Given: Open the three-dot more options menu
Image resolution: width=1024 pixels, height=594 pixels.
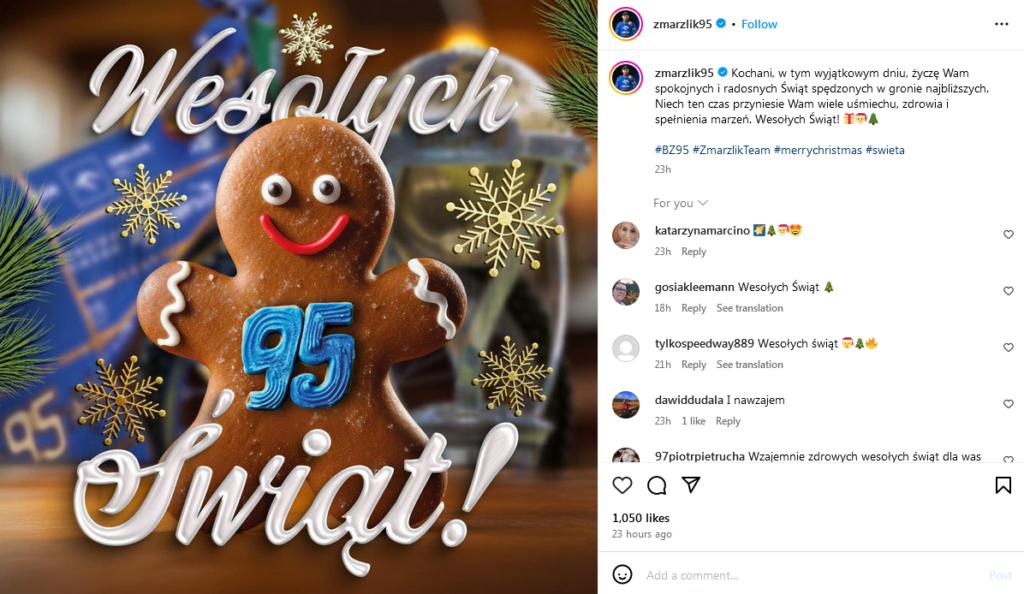Looking at the screenshot, I should (1001, 24).
